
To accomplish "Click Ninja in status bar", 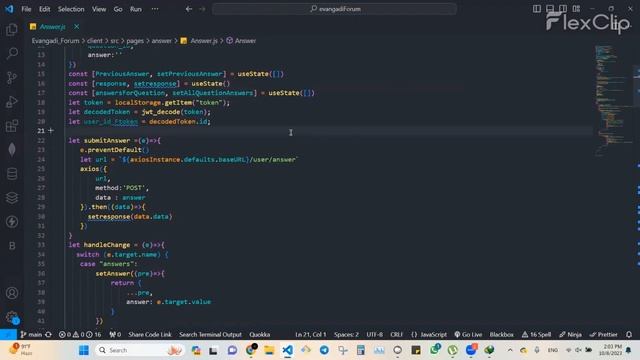I will coord(570,334).
